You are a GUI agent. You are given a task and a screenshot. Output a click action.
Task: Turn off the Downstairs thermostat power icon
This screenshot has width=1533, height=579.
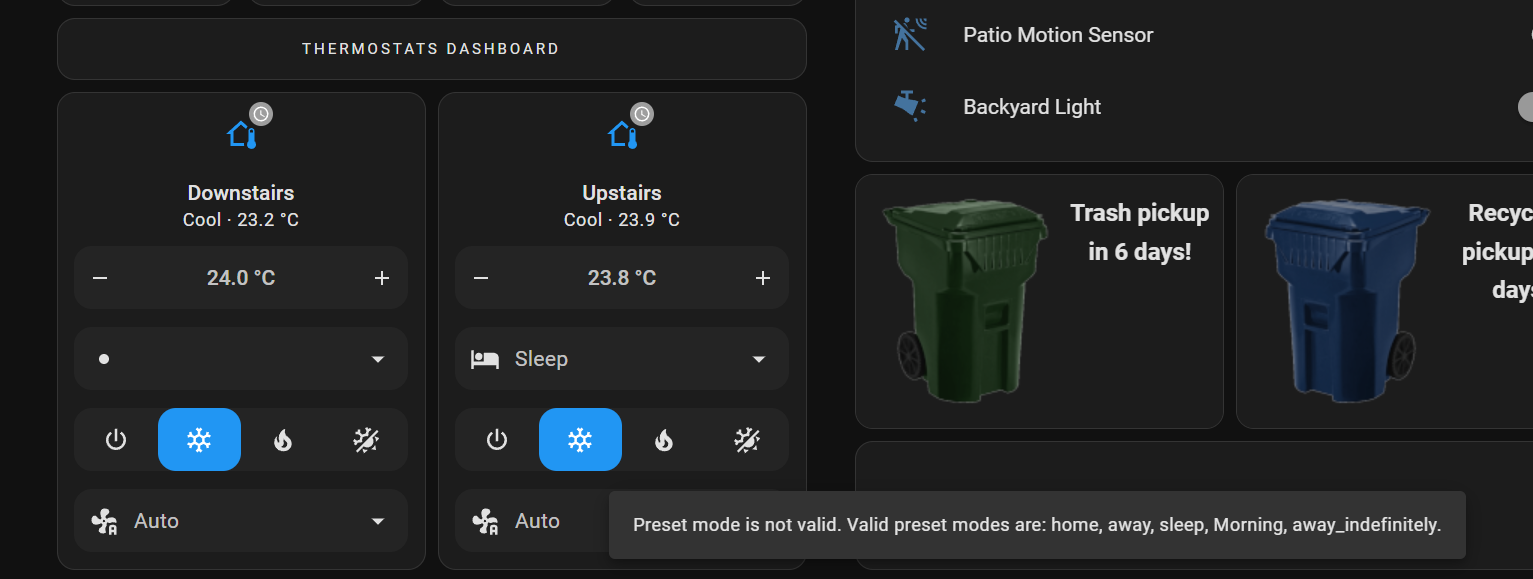coord(116,439)
